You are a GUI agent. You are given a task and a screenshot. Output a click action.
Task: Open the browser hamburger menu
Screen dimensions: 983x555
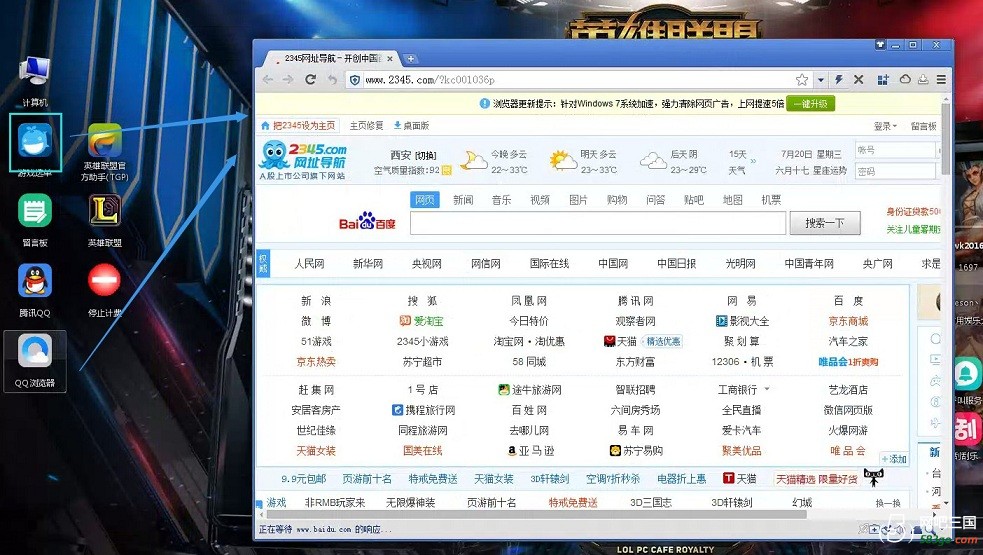[x=941, y=80]
